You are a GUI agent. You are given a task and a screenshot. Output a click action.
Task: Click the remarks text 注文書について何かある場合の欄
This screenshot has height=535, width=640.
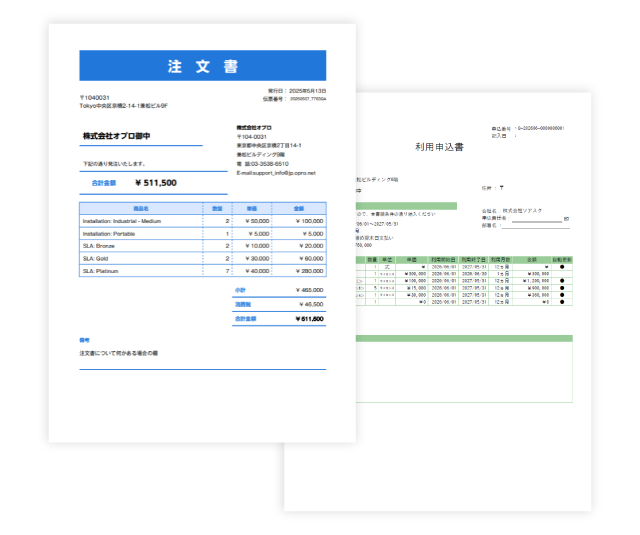(118, 353)
